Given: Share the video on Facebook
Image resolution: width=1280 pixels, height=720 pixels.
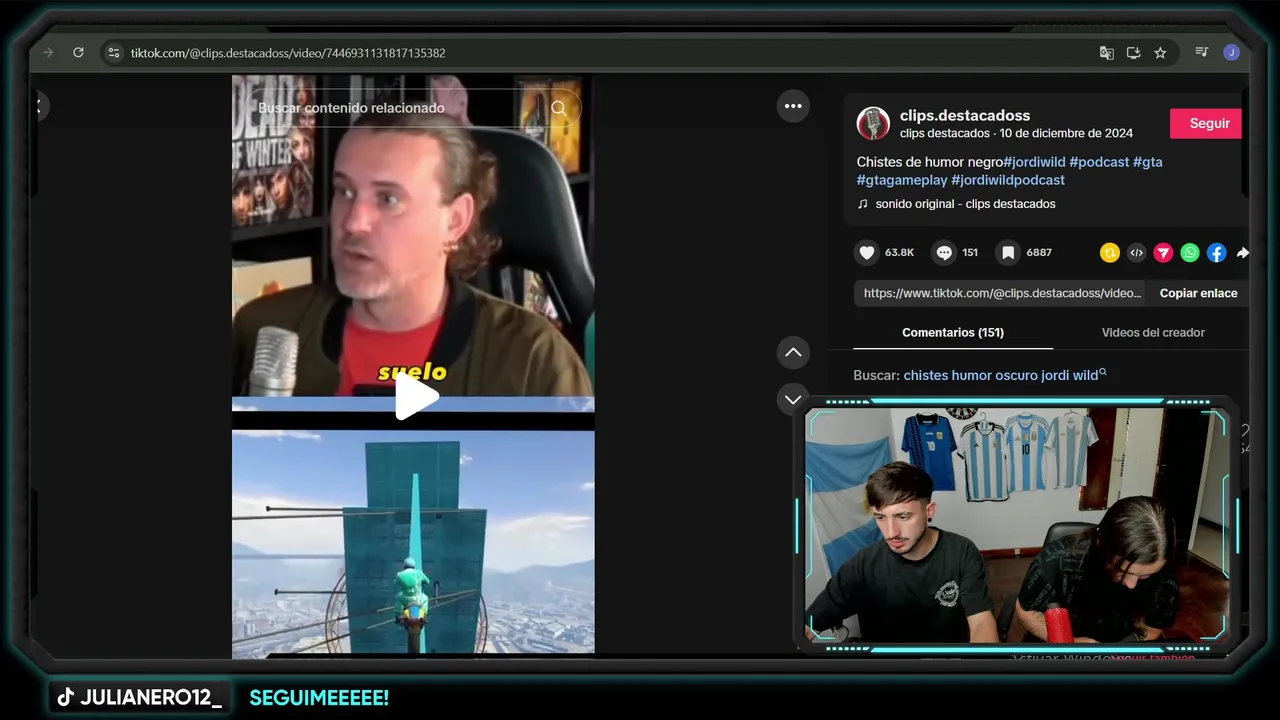Looking at the screenshot, I should [x=1216, y=253].
